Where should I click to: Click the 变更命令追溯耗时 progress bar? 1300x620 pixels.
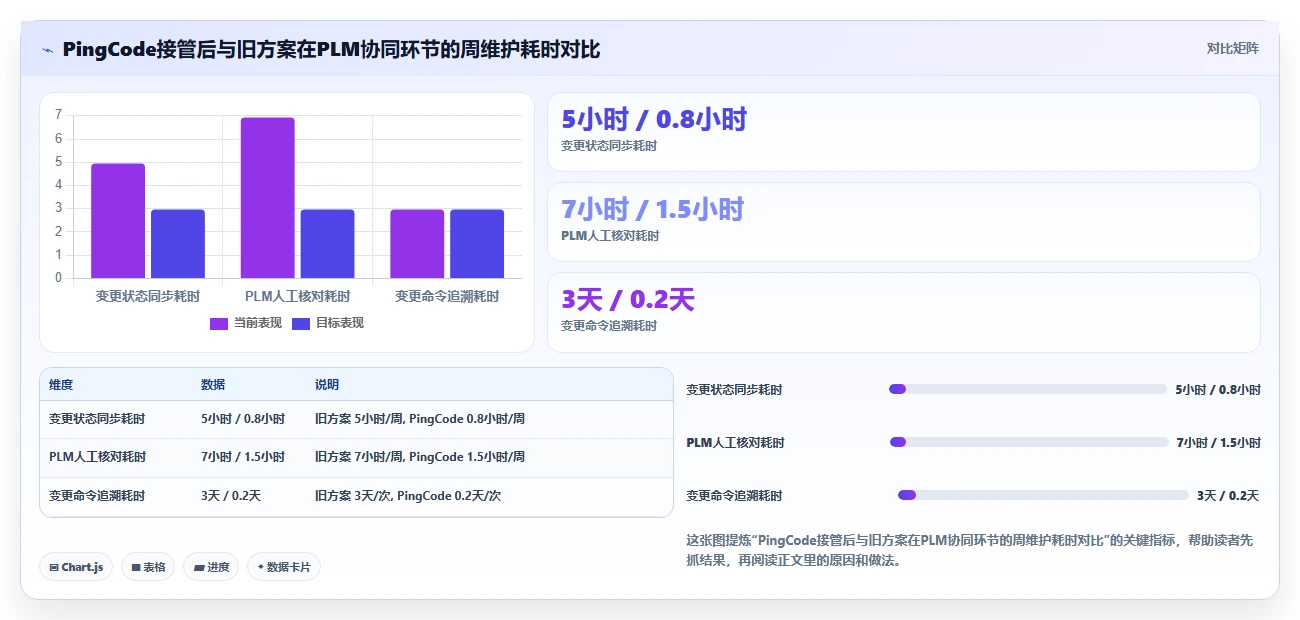click(x=1043, y=495)
